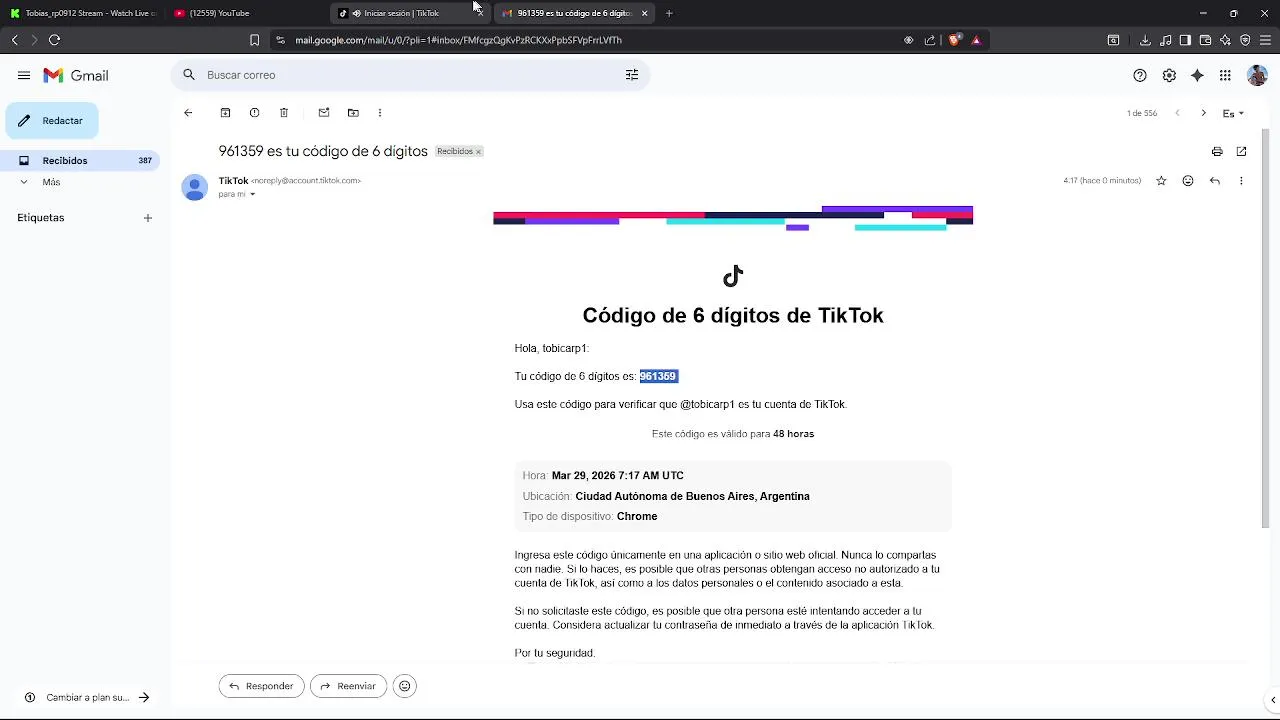Delete this email with the trash icon
Screen dimensions: 1280x720
point(284,113)
